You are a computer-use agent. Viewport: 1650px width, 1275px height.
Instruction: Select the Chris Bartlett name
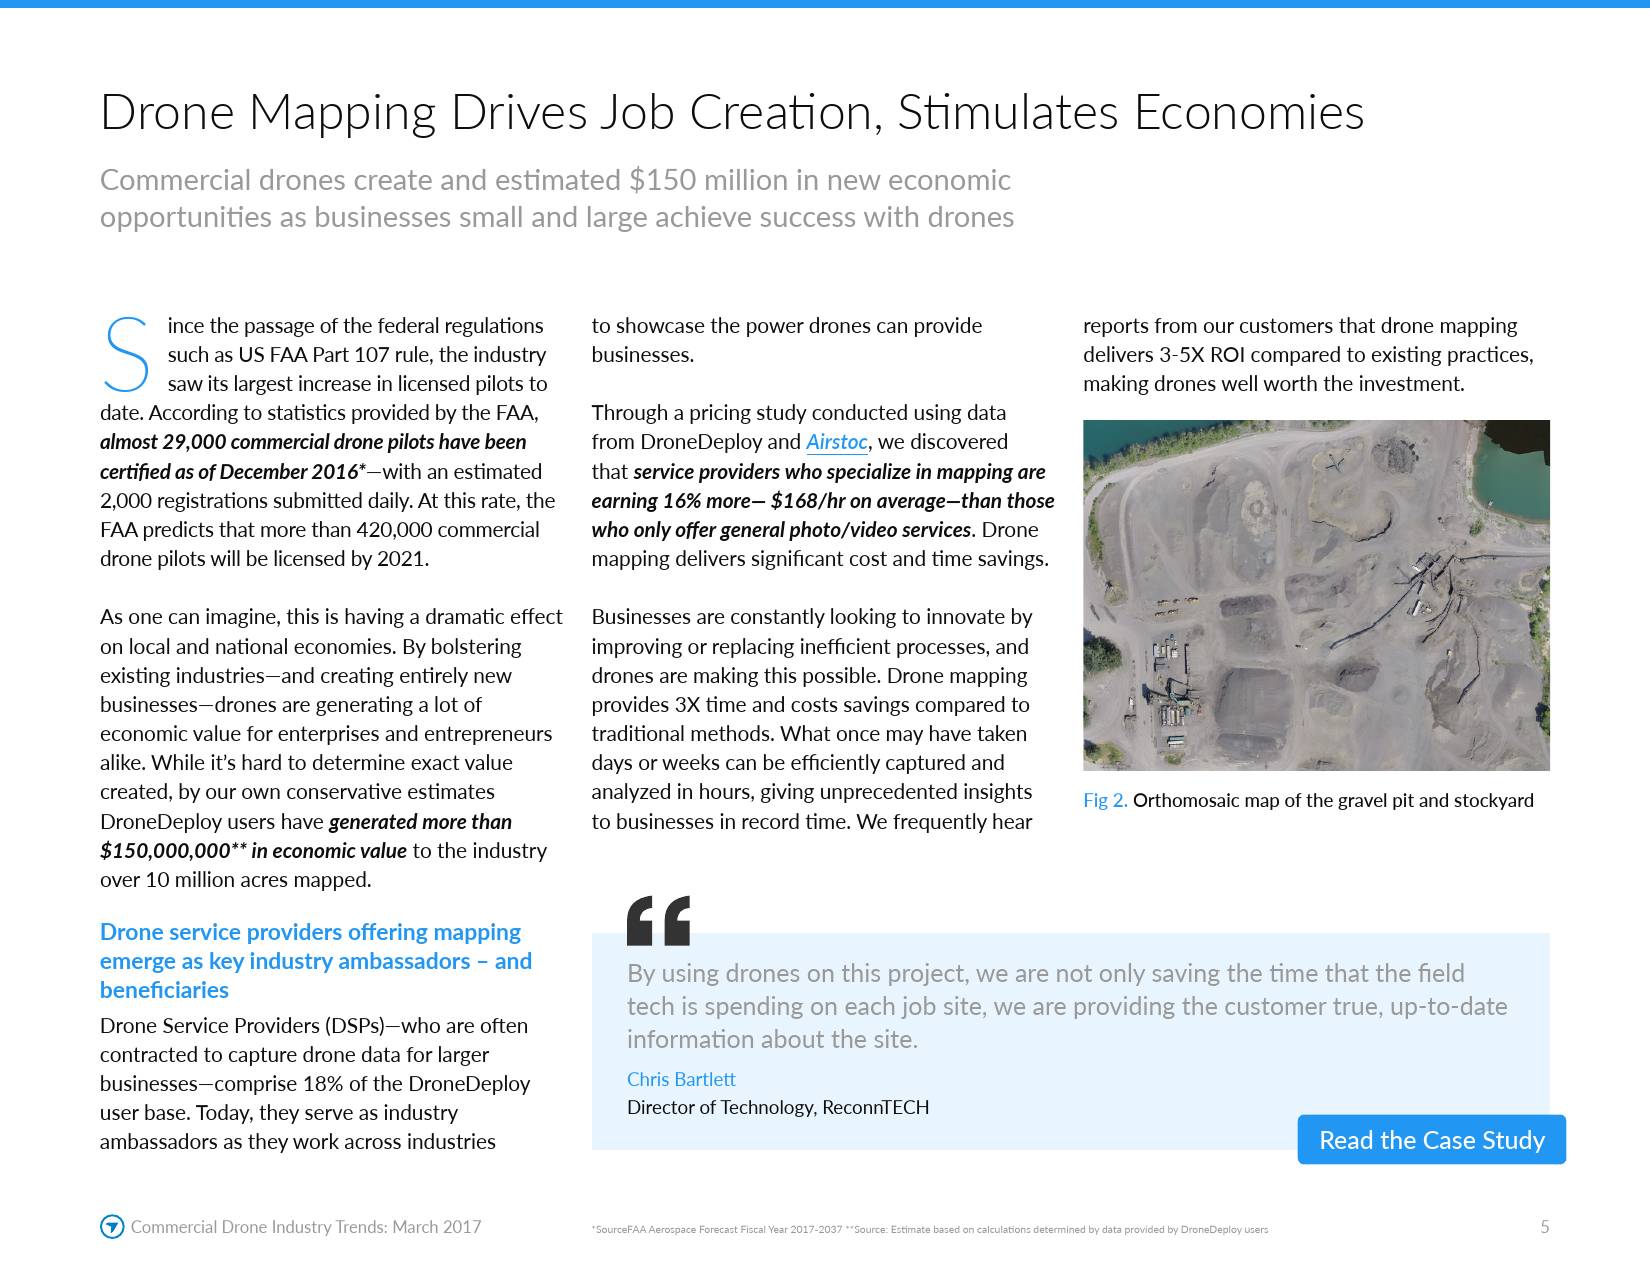click(x=680, y=1079)
